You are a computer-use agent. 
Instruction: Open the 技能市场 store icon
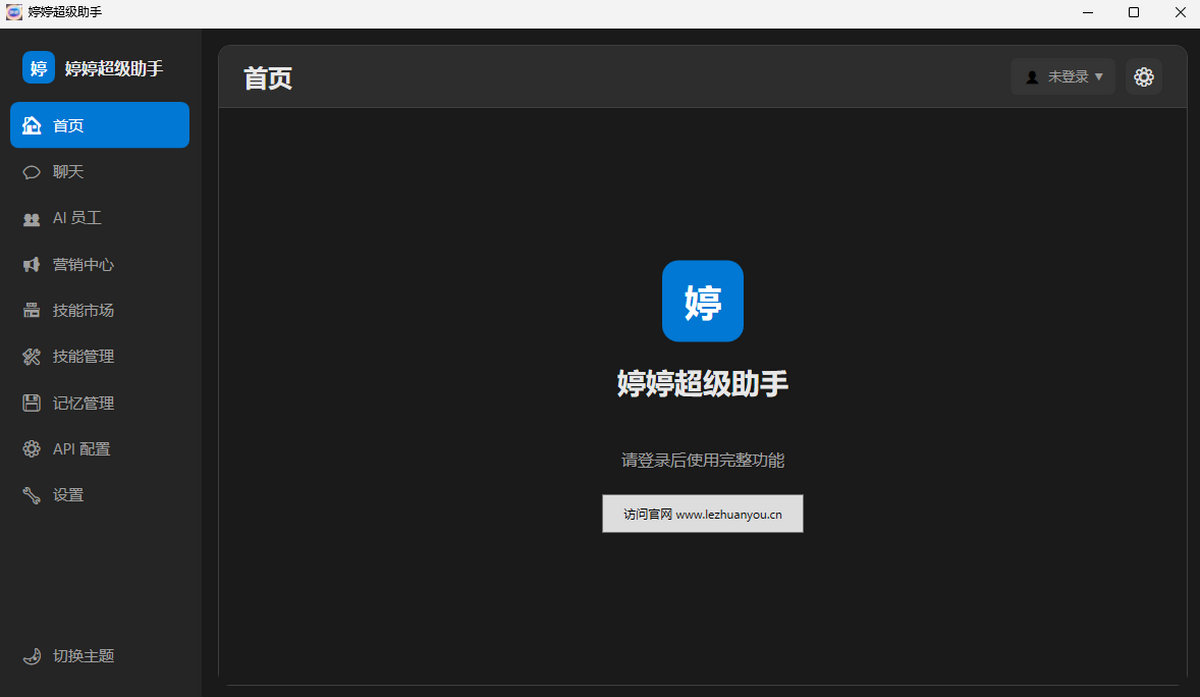[32, 310]
